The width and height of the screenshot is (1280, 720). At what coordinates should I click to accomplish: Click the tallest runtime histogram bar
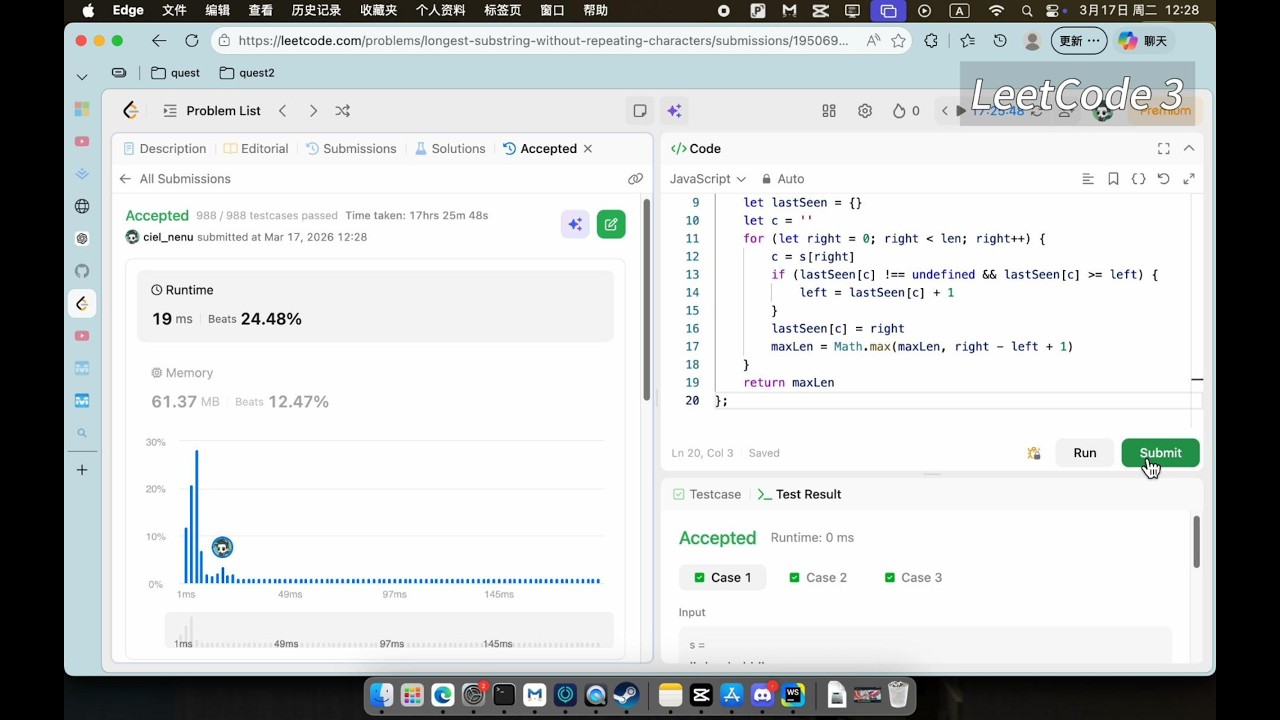(x=197, y=516)
